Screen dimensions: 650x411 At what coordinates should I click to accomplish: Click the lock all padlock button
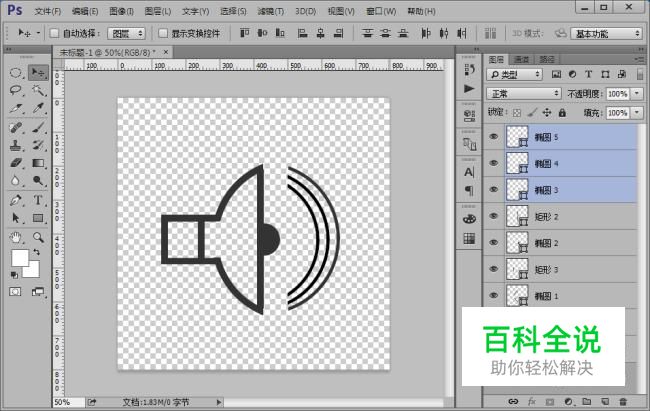pyautogui.click(x=562, y=112)
